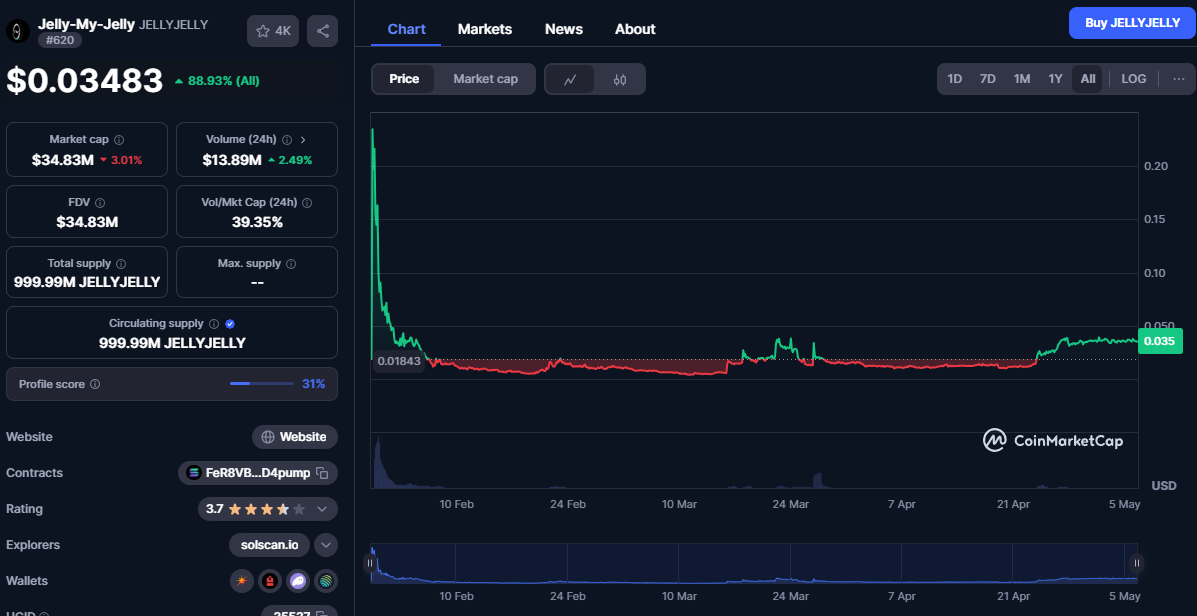The height and width of the screenshot is (616, 1197).
Task: Toggle the chart to Market cap
Action: [485, 79]
